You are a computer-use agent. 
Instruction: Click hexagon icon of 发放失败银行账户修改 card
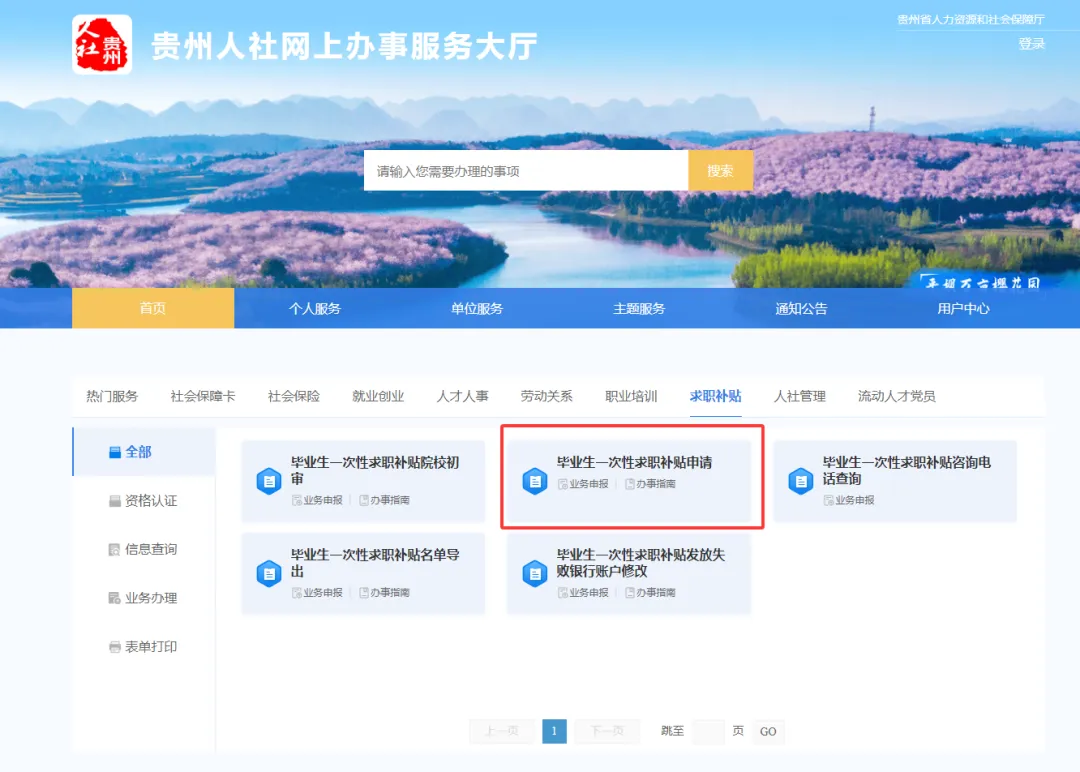[534, 573]
